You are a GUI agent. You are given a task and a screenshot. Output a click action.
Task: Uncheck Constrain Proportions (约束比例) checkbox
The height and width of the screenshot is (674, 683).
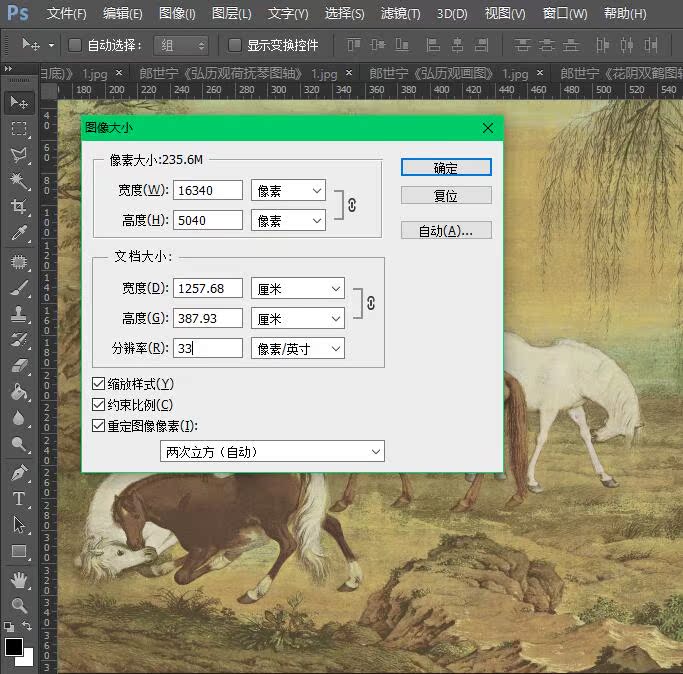click(98, 404)
